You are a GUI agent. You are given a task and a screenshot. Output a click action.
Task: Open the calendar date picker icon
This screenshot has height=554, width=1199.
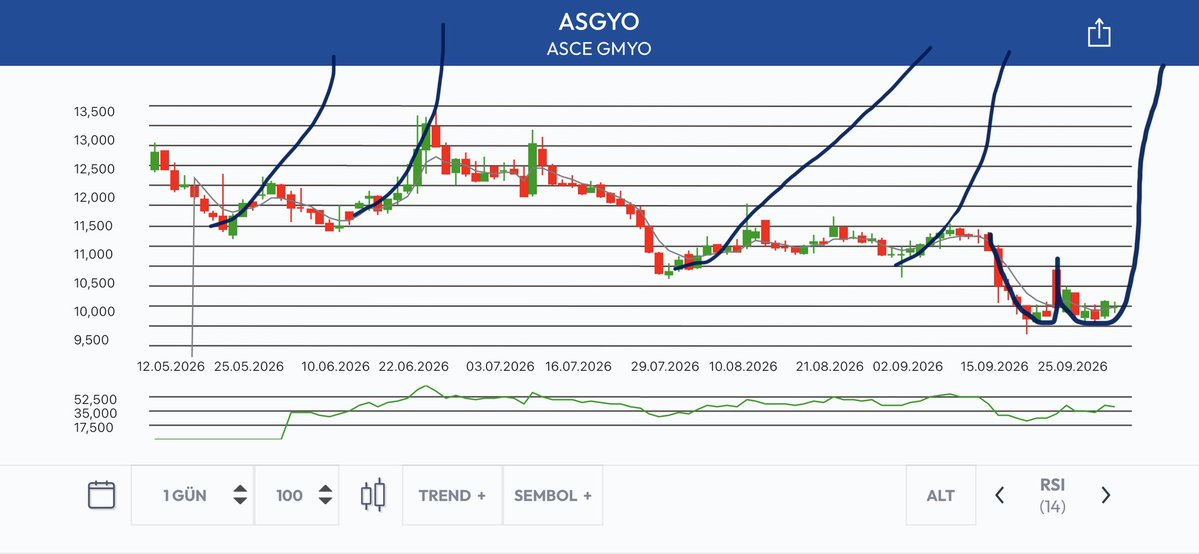click(x=102, y=495)
